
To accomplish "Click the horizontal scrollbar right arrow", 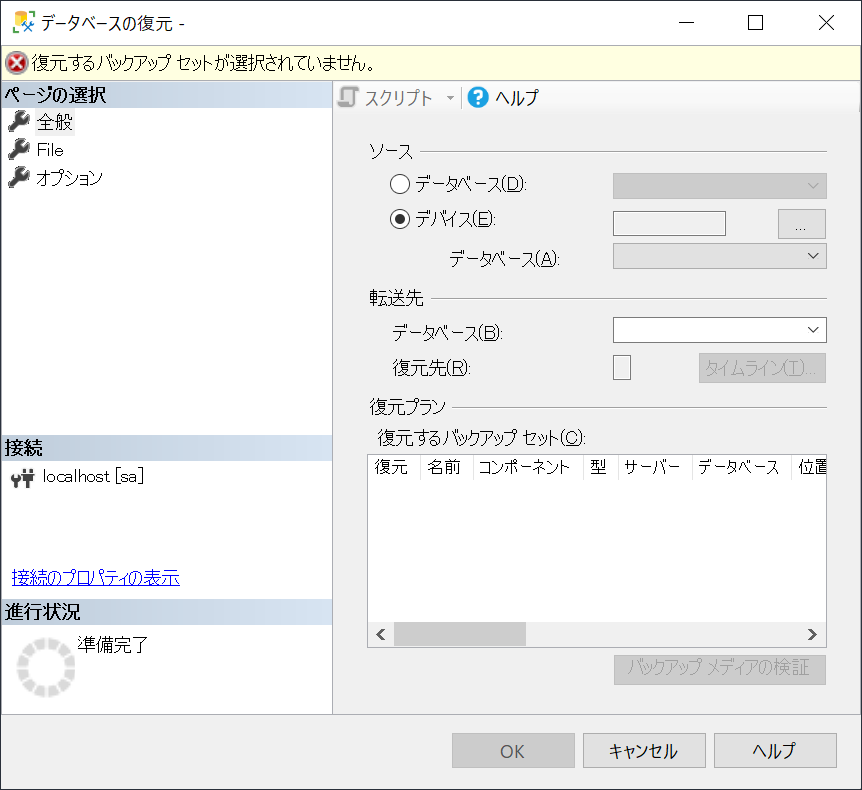I will coord(813,634).
